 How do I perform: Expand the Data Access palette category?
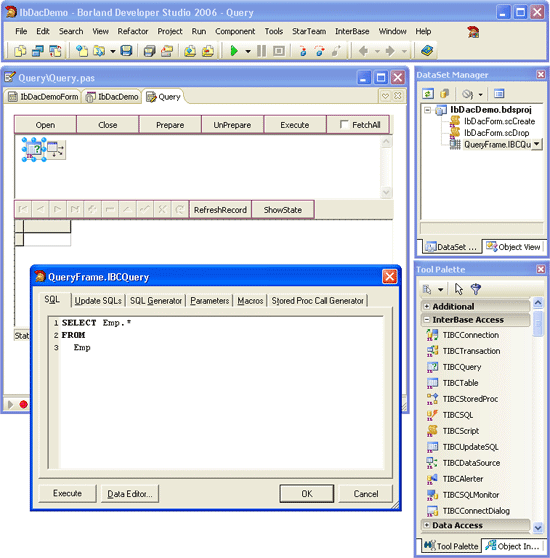coord(427,525)
